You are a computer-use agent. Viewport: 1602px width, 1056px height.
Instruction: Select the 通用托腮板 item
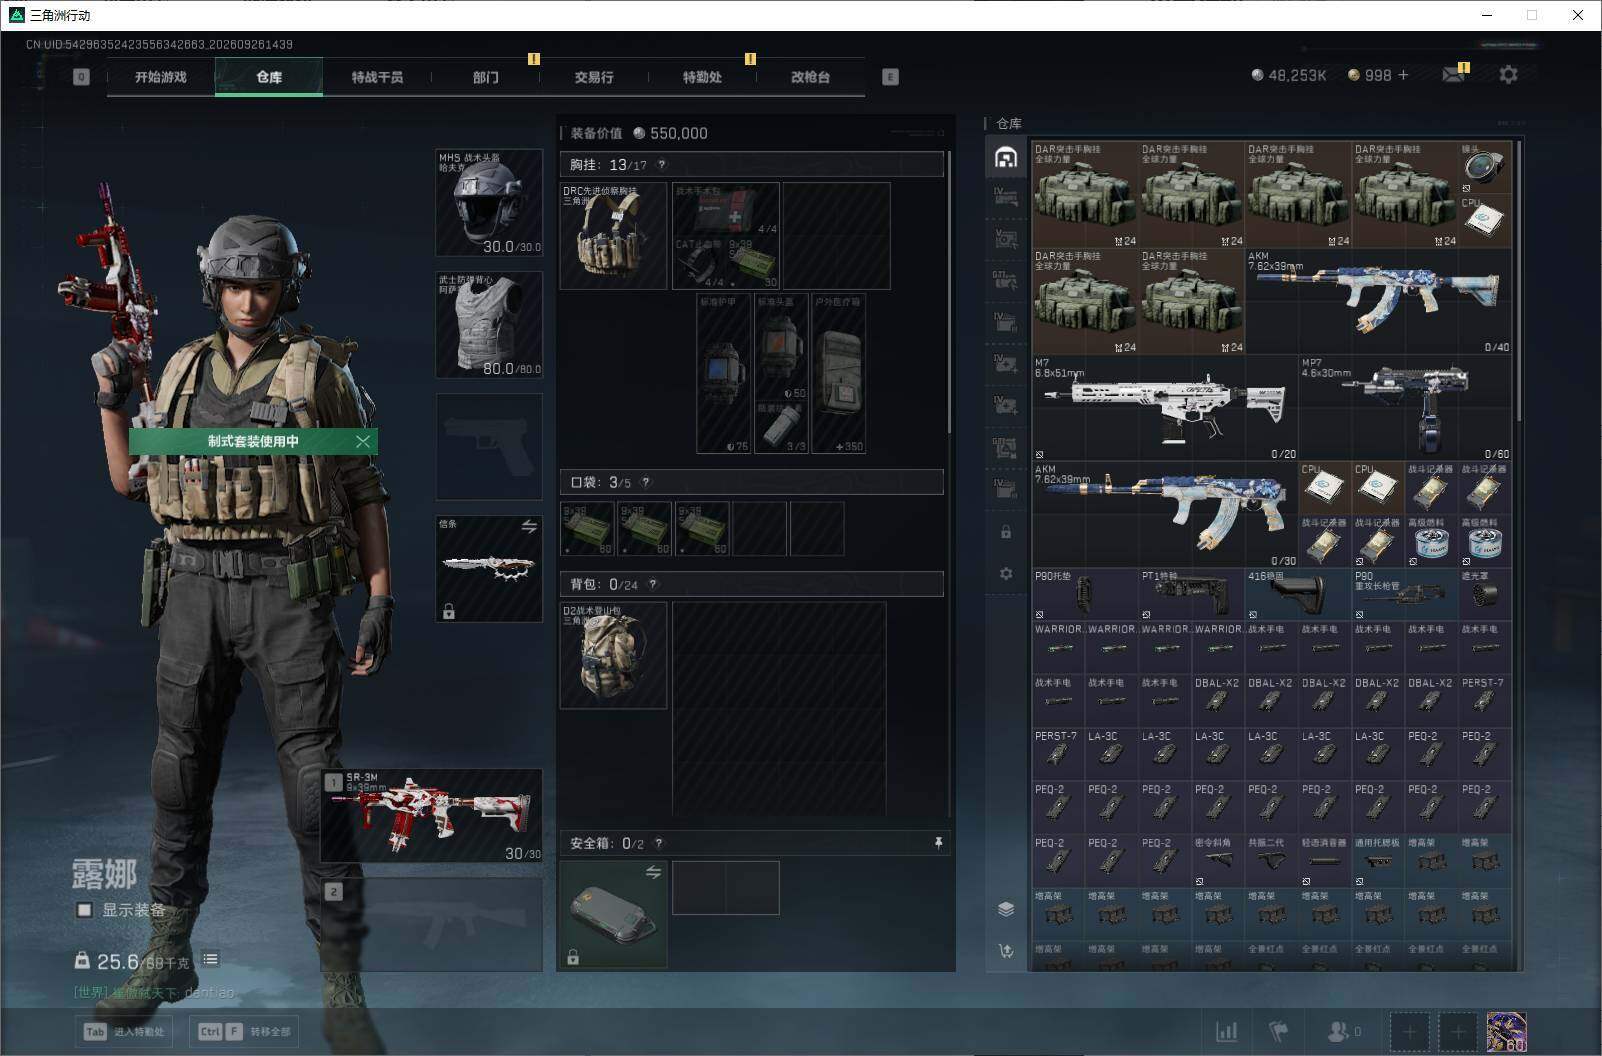point(1378,861)
